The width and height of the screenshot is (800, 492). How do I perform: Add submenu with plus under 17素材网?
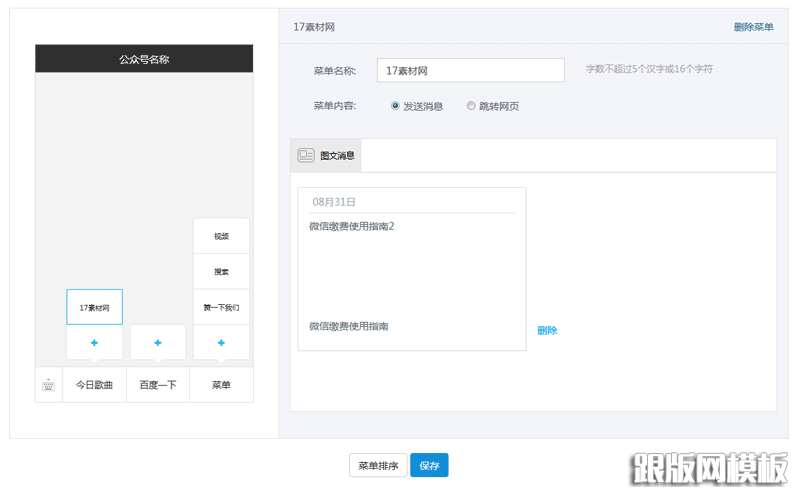[x=94, y=342]
